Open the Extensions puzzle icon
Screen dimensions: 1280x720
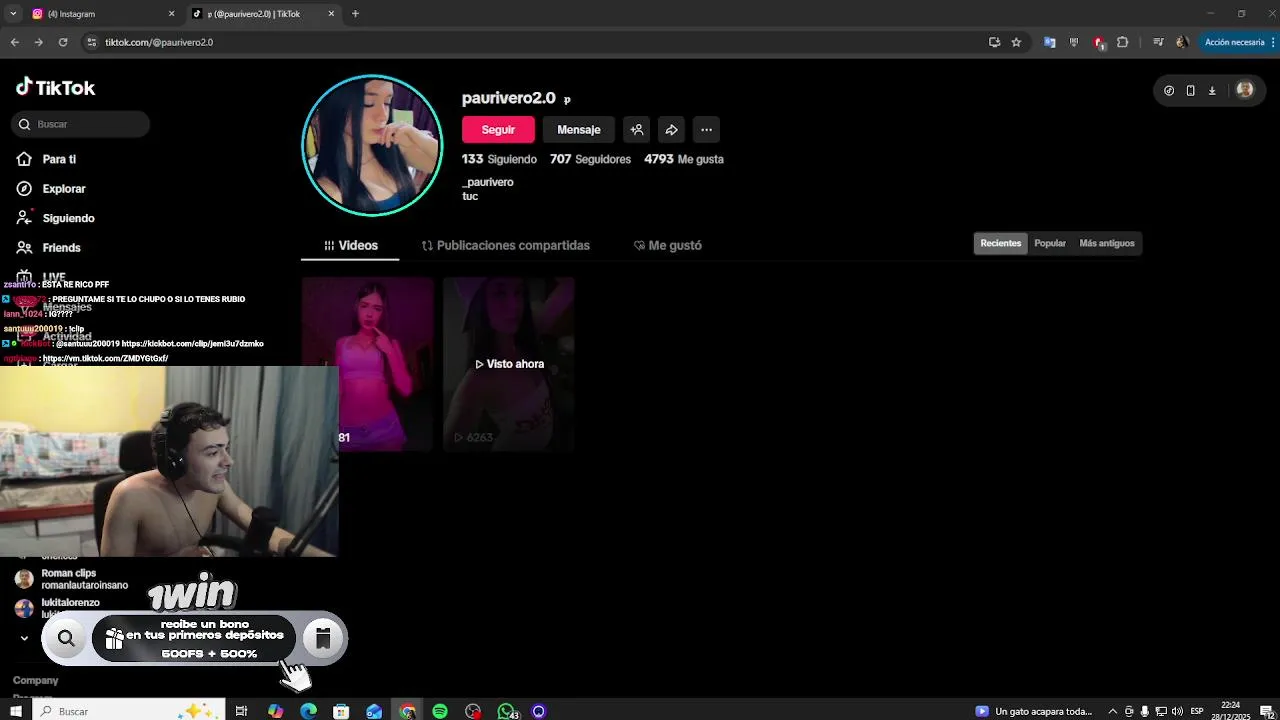pyautogui.click(x=1123, y=42)
